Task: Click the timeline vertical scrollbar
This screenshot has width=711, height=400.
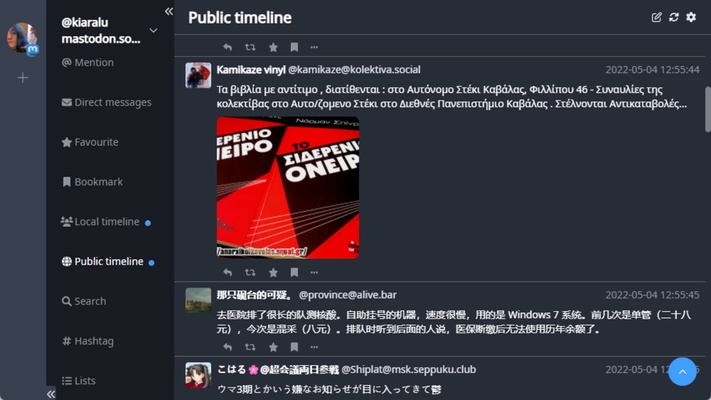Action: 707,109
